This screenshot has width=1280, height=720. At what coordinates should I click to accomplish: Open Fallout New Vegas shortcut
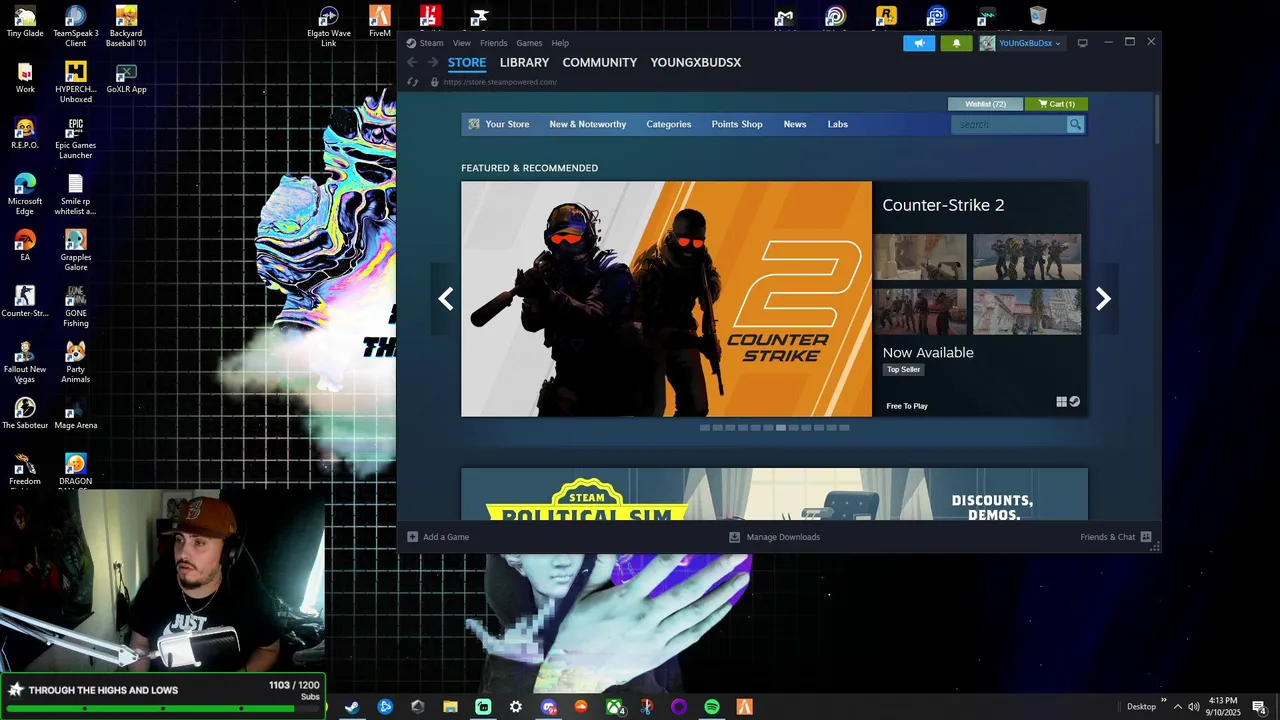25,362
